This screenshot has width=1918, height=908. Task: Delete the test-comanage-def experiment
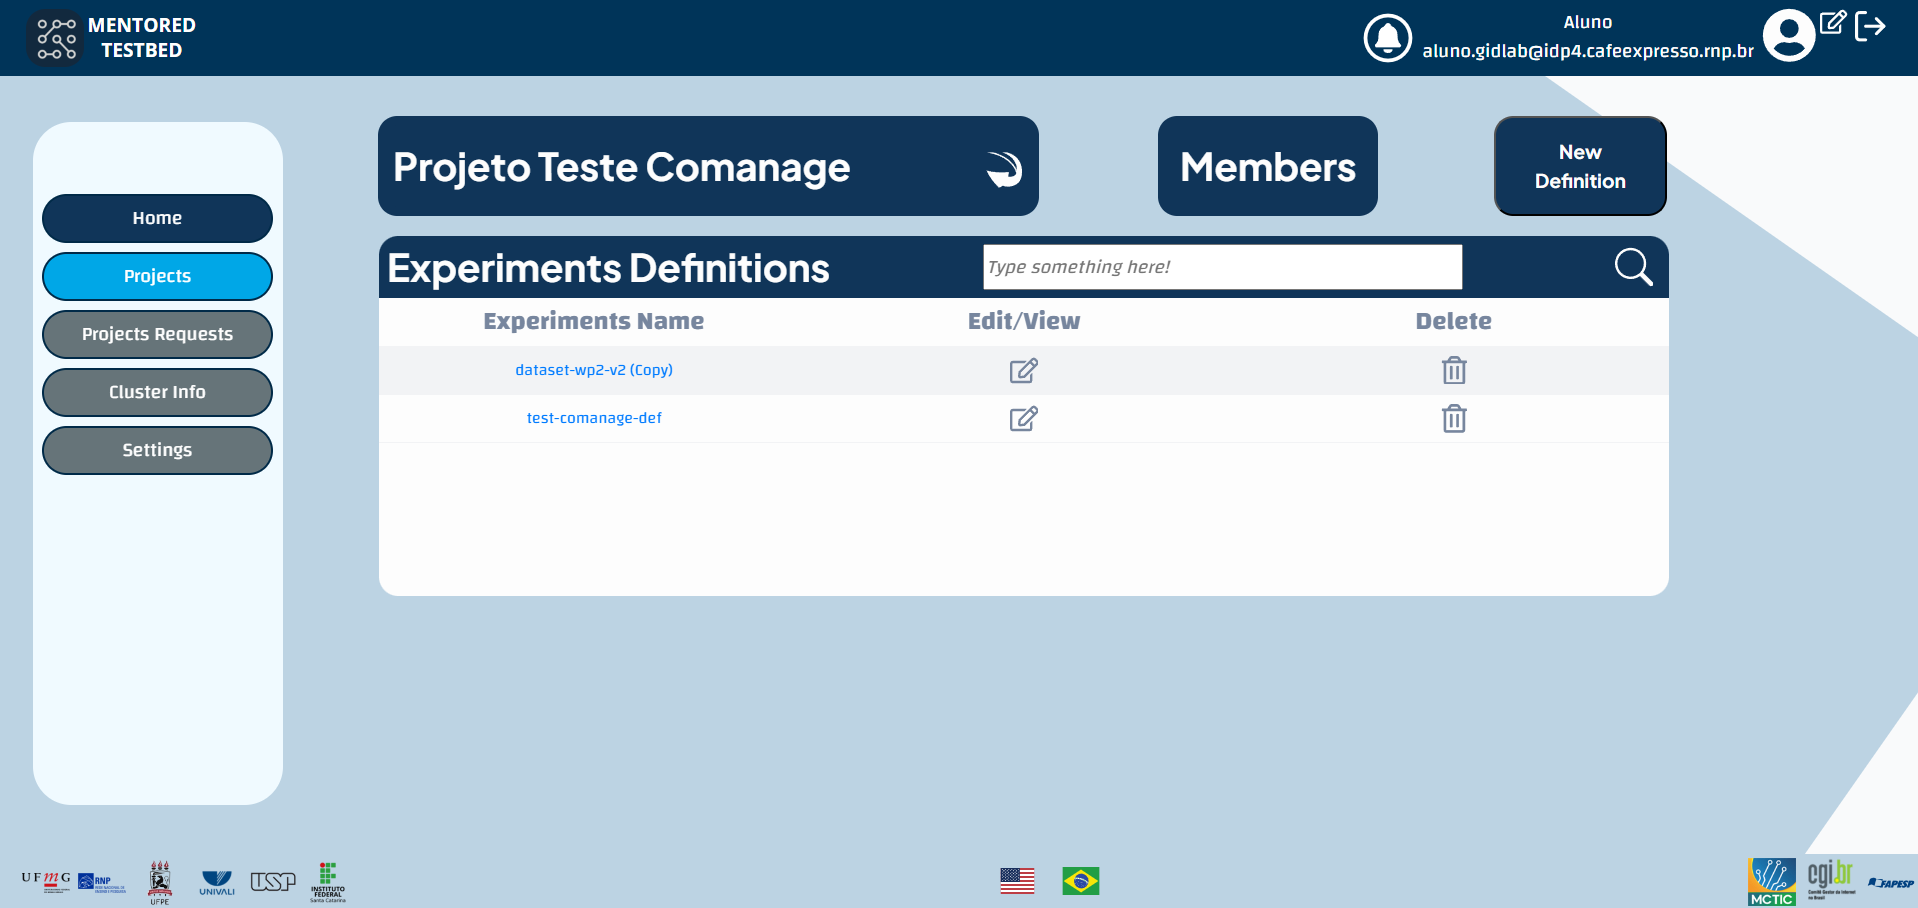pos(1454,419)
